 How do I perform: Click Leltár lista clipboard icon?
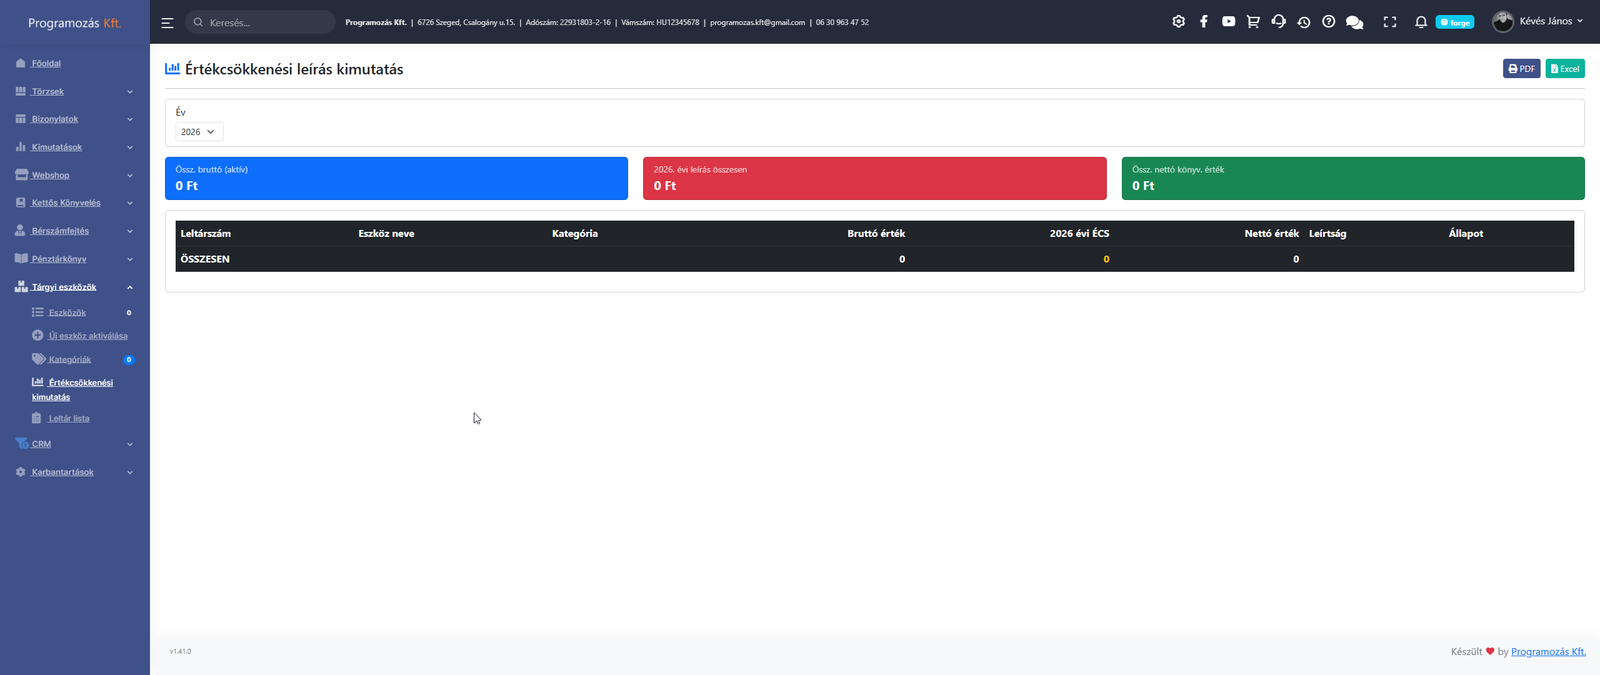click(37, 418)
